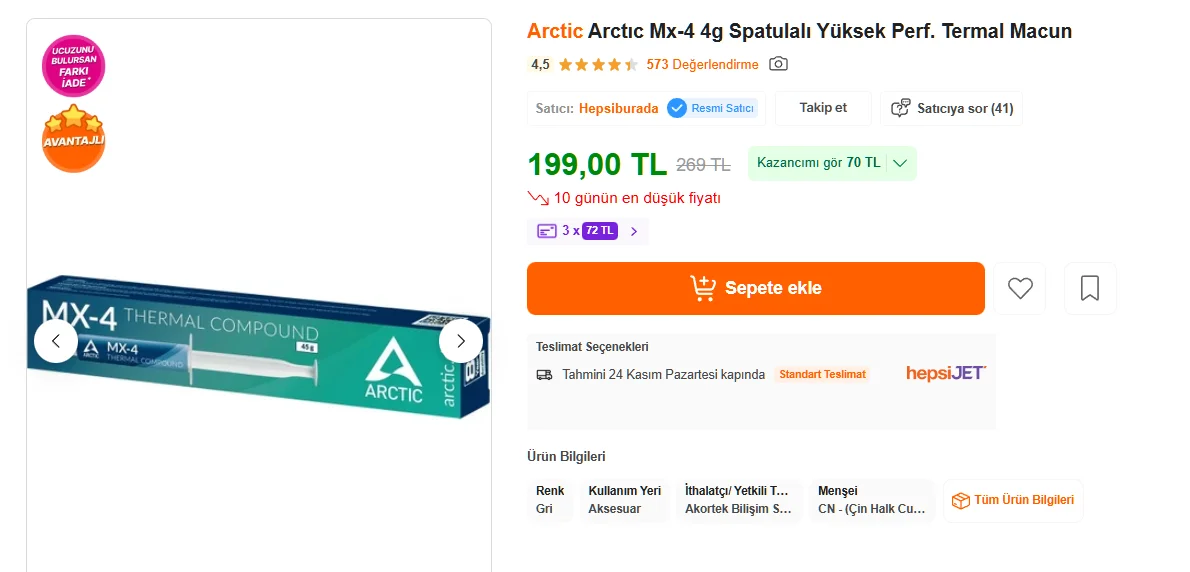Open the 573 Değerlendirme reviews link

pyautogui.click(x=702, y=64)
